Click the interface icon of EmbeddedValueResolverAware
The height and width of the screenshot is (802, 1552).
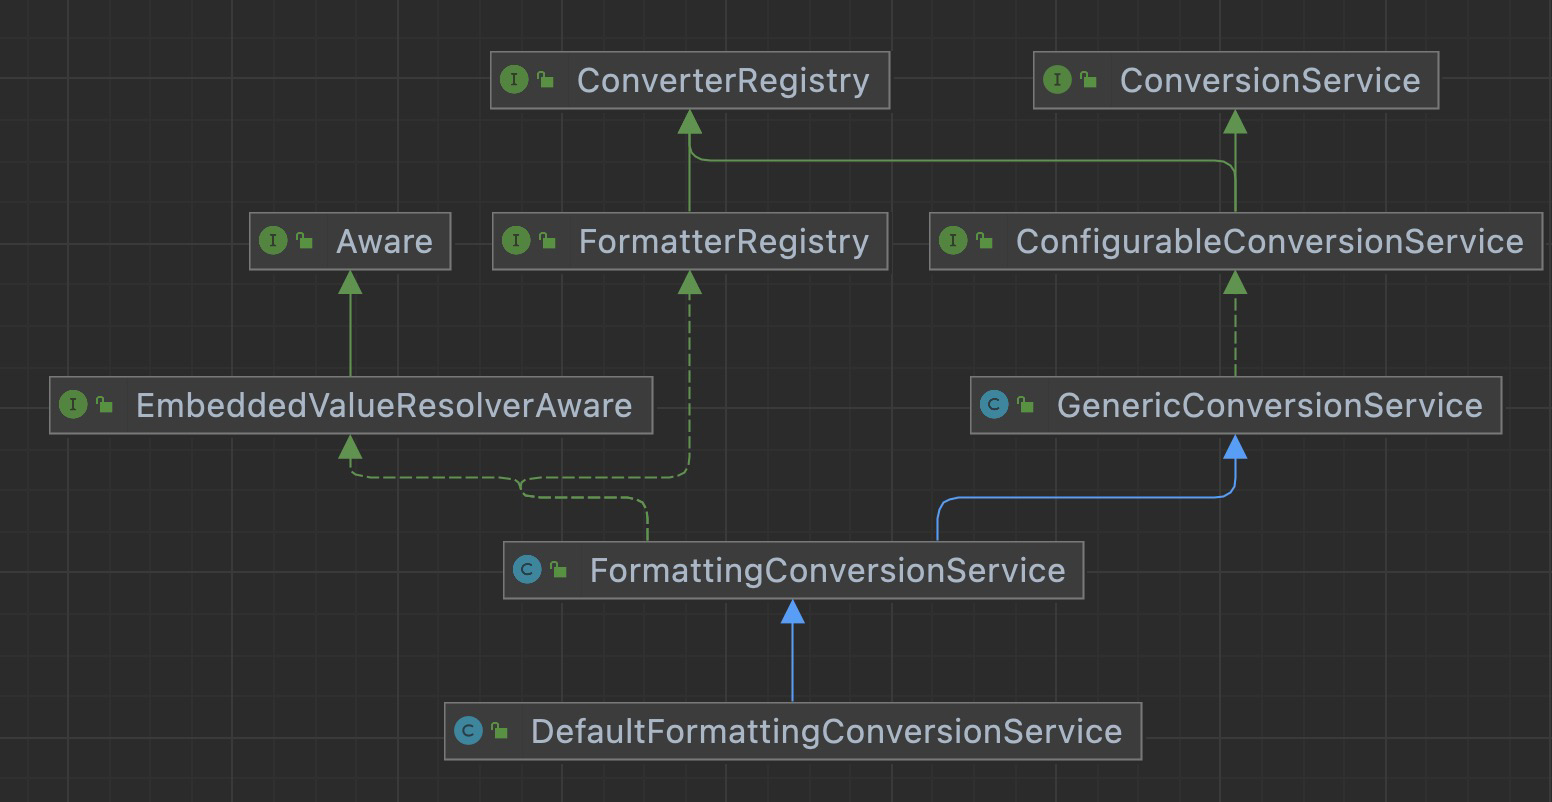(x=73, y=405)
